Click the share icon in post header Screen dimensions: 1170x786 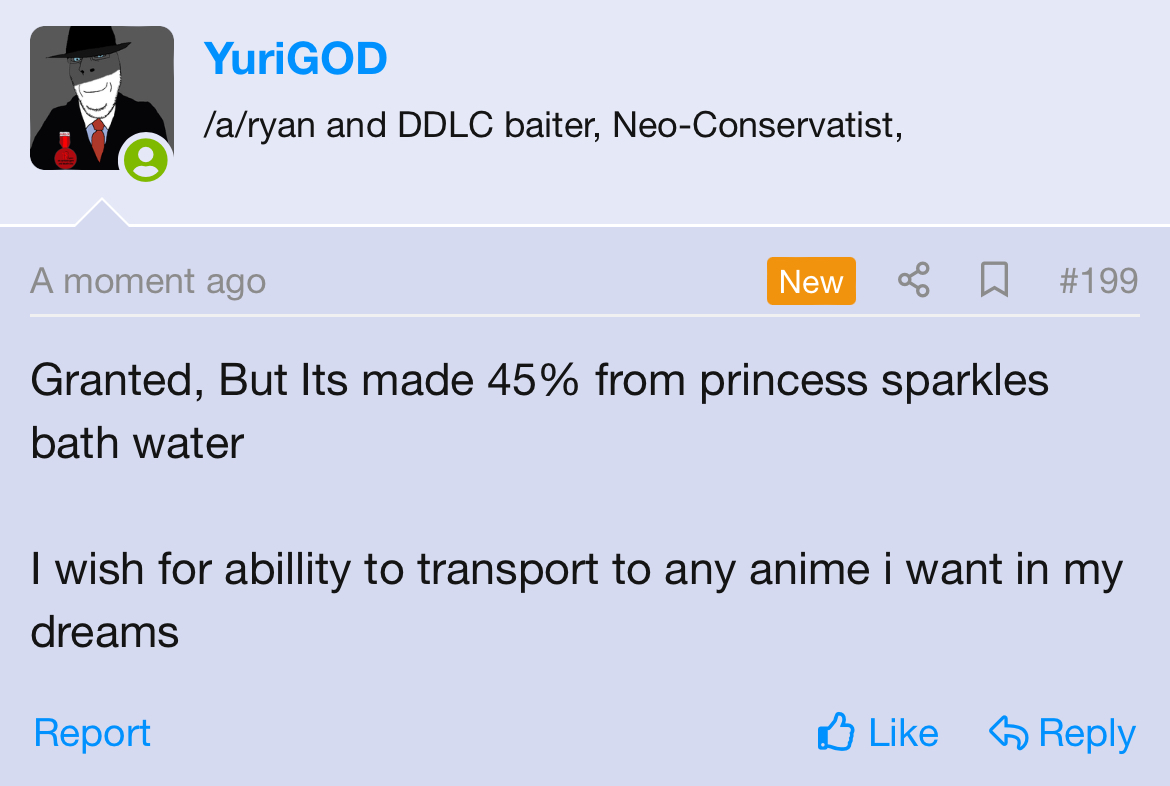pyautogui.click(x=913, y=281)
